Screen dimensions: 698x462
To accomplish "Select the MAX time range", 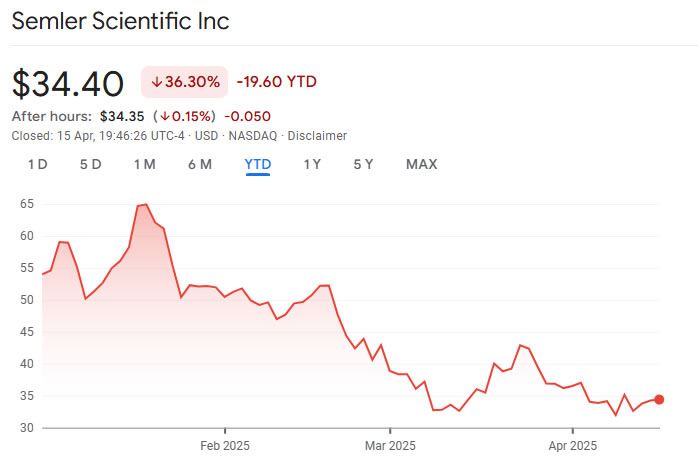I will [421, 164].
